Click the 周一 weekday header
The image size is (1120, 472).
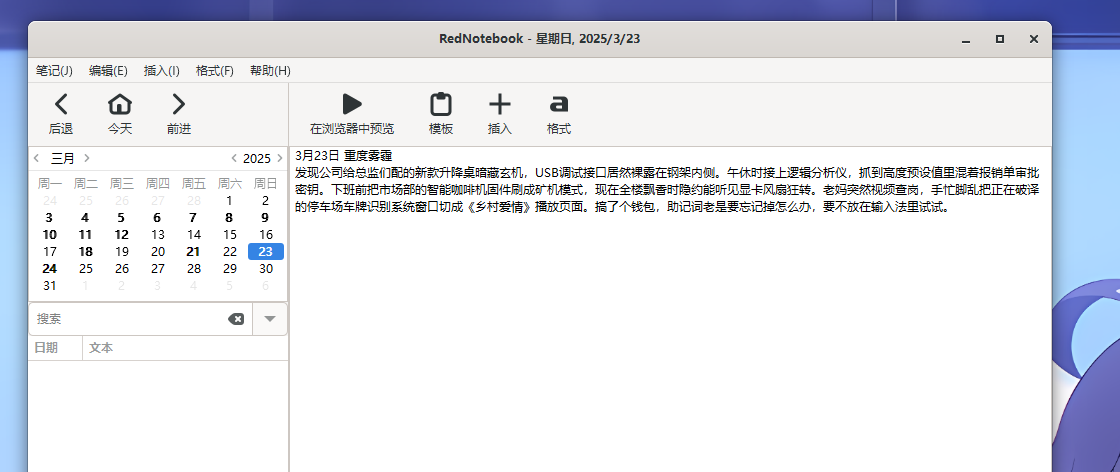click(x=49, y=184)
